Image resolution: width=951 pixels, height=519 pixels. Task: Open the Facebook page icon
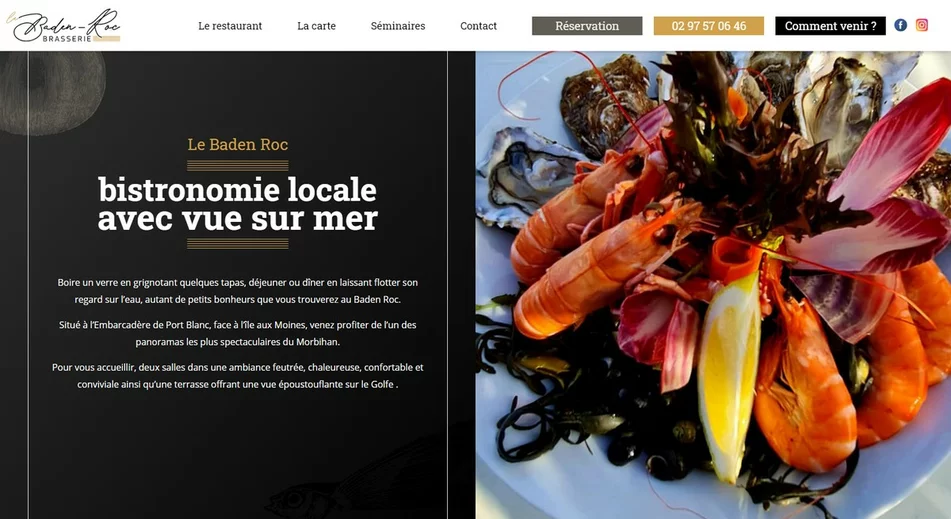click(901, 25)
